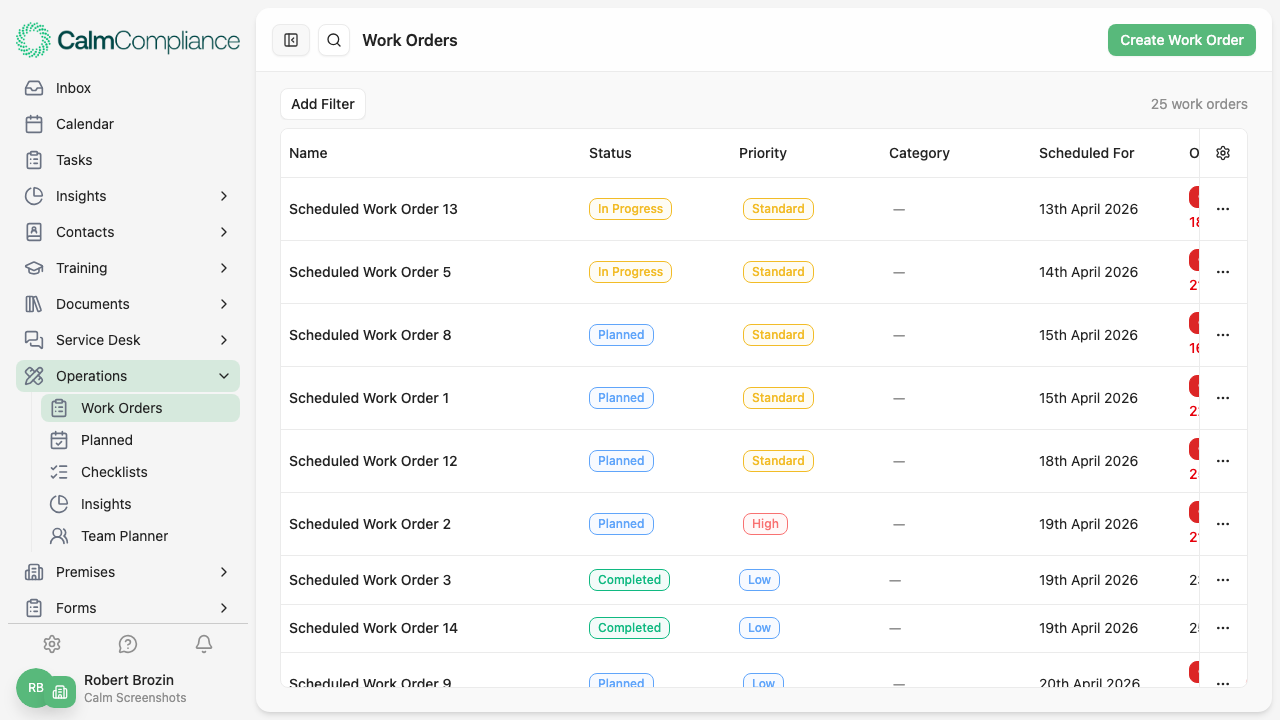Open actions menu for Scheduled Work Order 1
Screen dimensions: 1280x720
point(1223,398)
